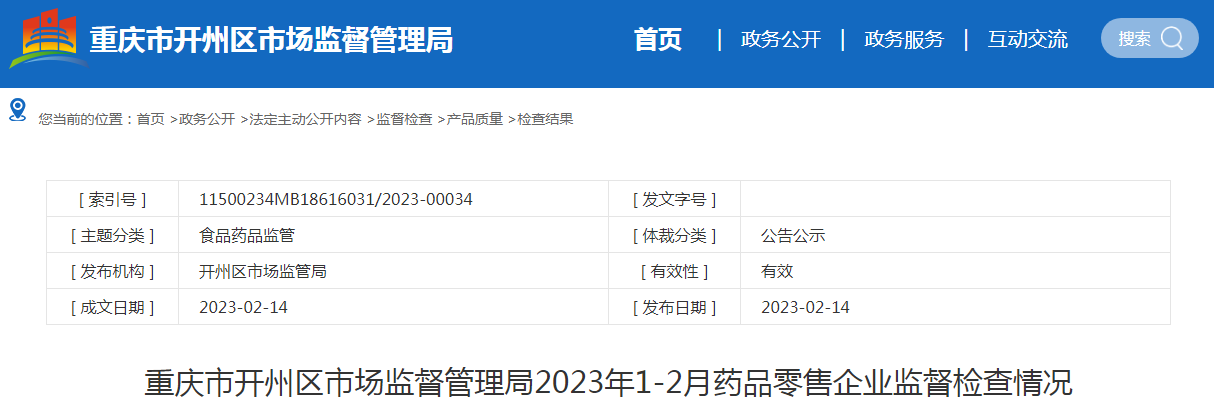Click the search magnifier icon
Screen dimensions: 1214x414
1172,38
